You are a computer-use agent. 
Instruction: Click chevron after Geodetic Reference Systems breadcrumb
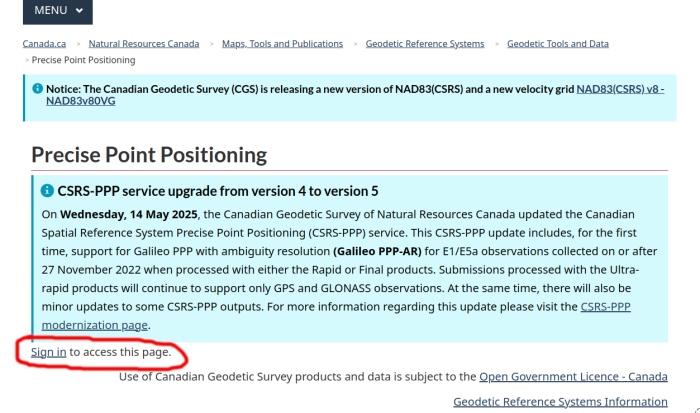[x=495, y=44]
